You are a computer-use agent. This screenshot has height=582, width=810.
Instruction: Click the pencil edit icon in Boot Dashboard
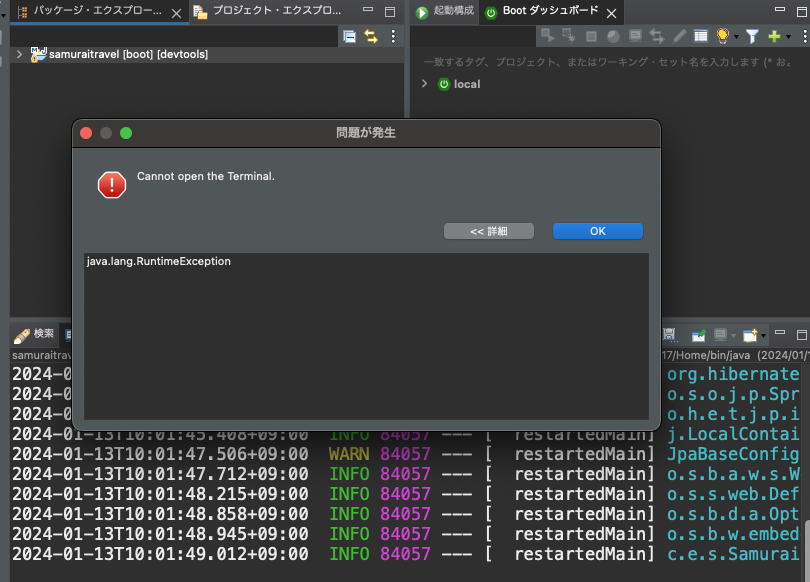pyautogui.click(x=679, y=36)
